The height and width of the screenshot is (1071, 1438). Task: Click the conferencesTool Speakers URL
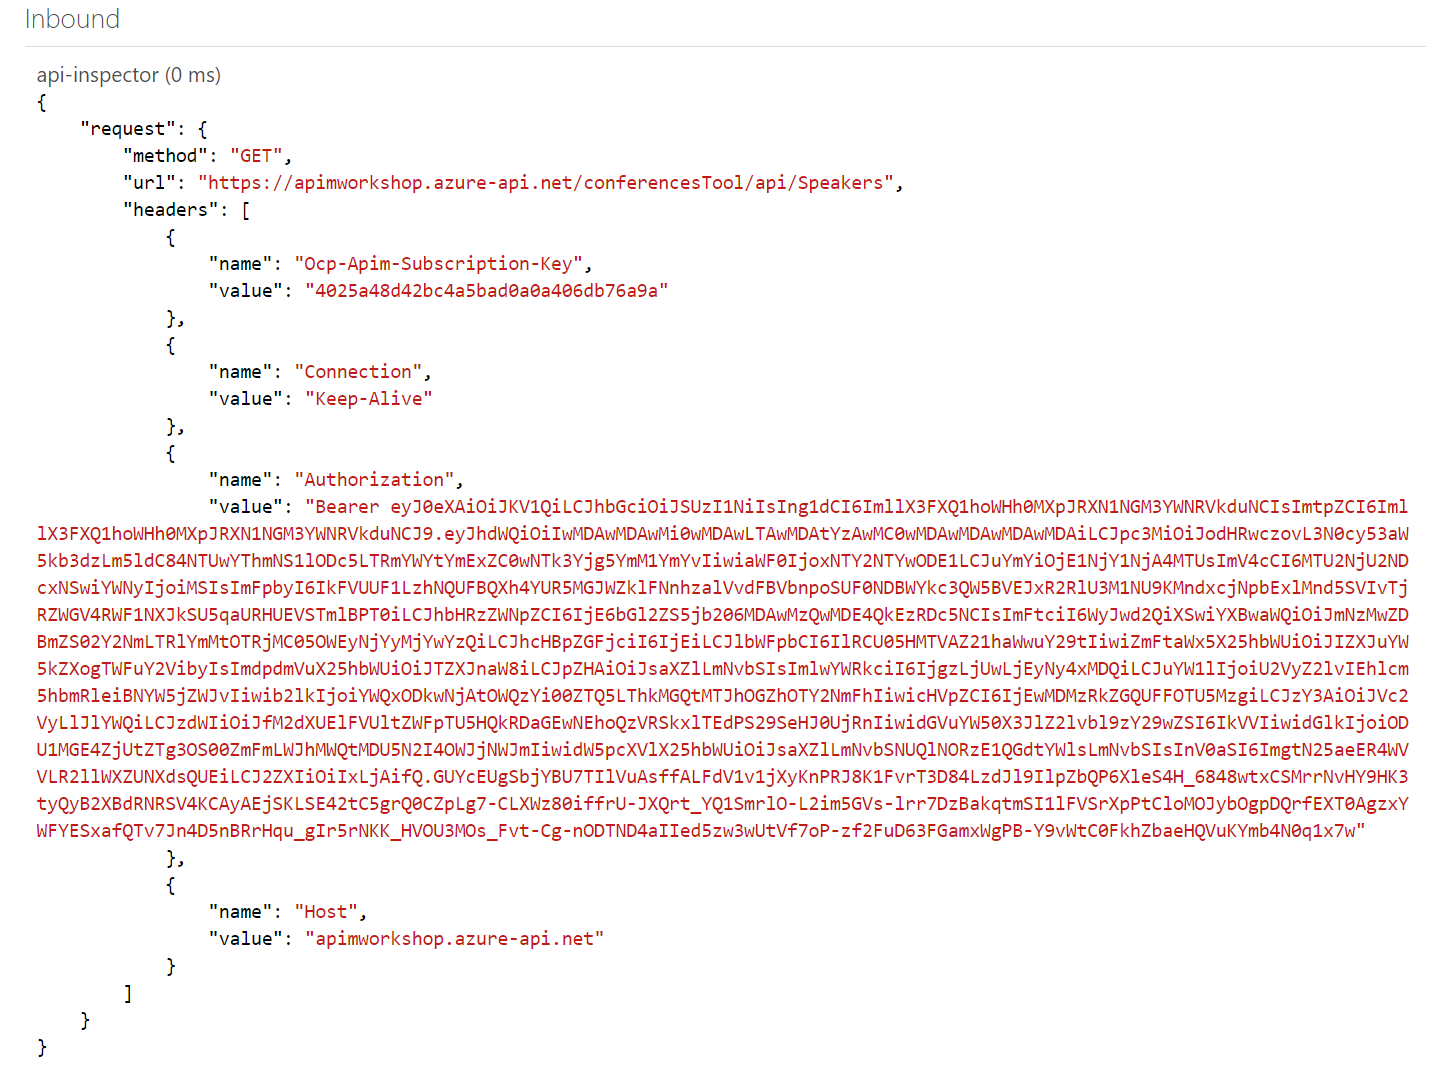pos(550,183)
